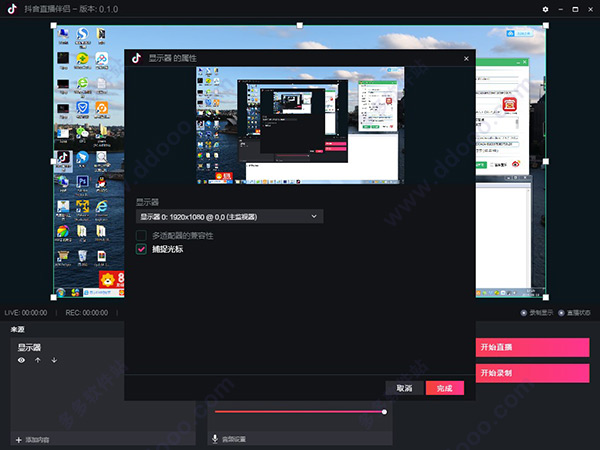The height and width of the screenshot is (450, 600).
Task: Click the top-center selection handle of preview
Action: point(300,25)
